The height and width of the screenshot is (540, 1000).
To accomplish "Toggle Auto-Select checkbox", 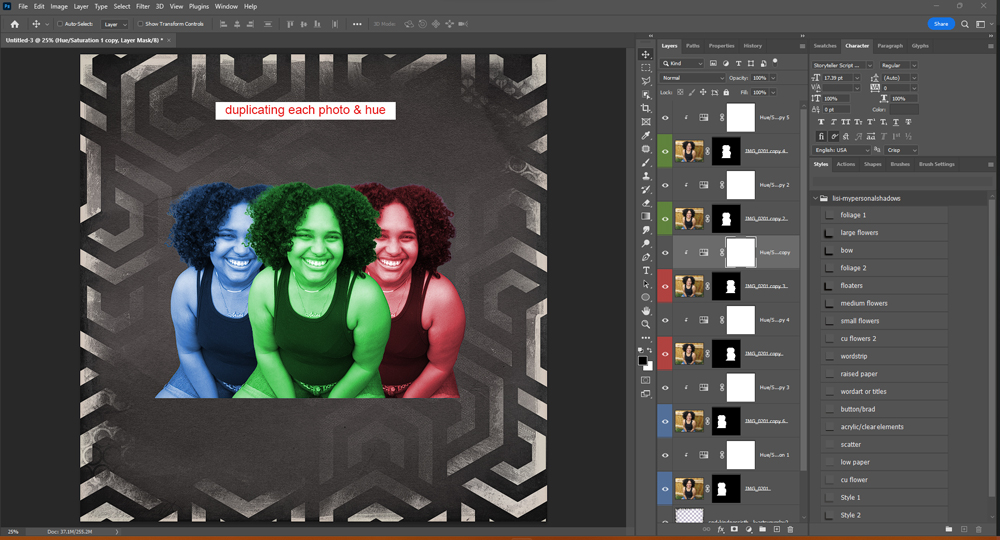I will pyautogui.click(x=60, y=24).
